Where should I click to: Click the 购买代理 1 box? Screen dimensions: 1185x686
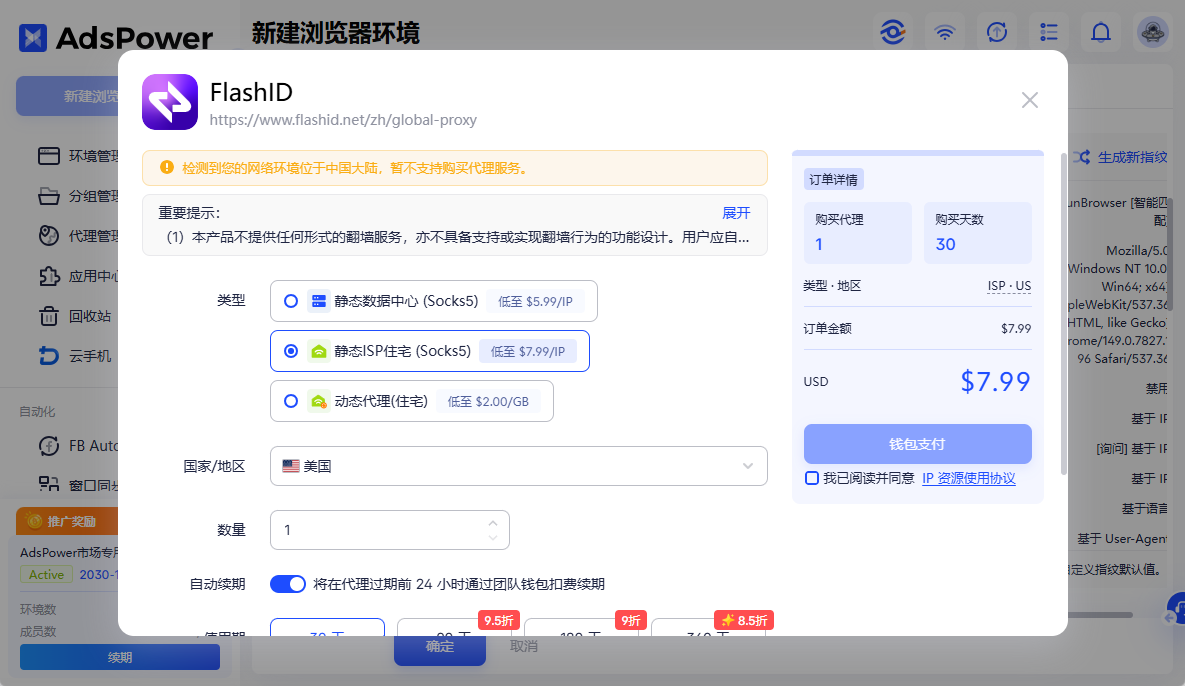tap(858, 233)
